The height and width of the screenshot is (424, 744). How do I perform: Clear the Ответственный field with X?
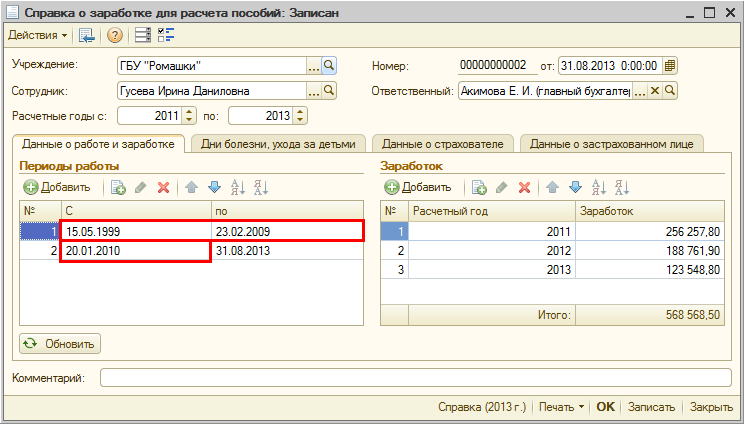pos(655,91)
